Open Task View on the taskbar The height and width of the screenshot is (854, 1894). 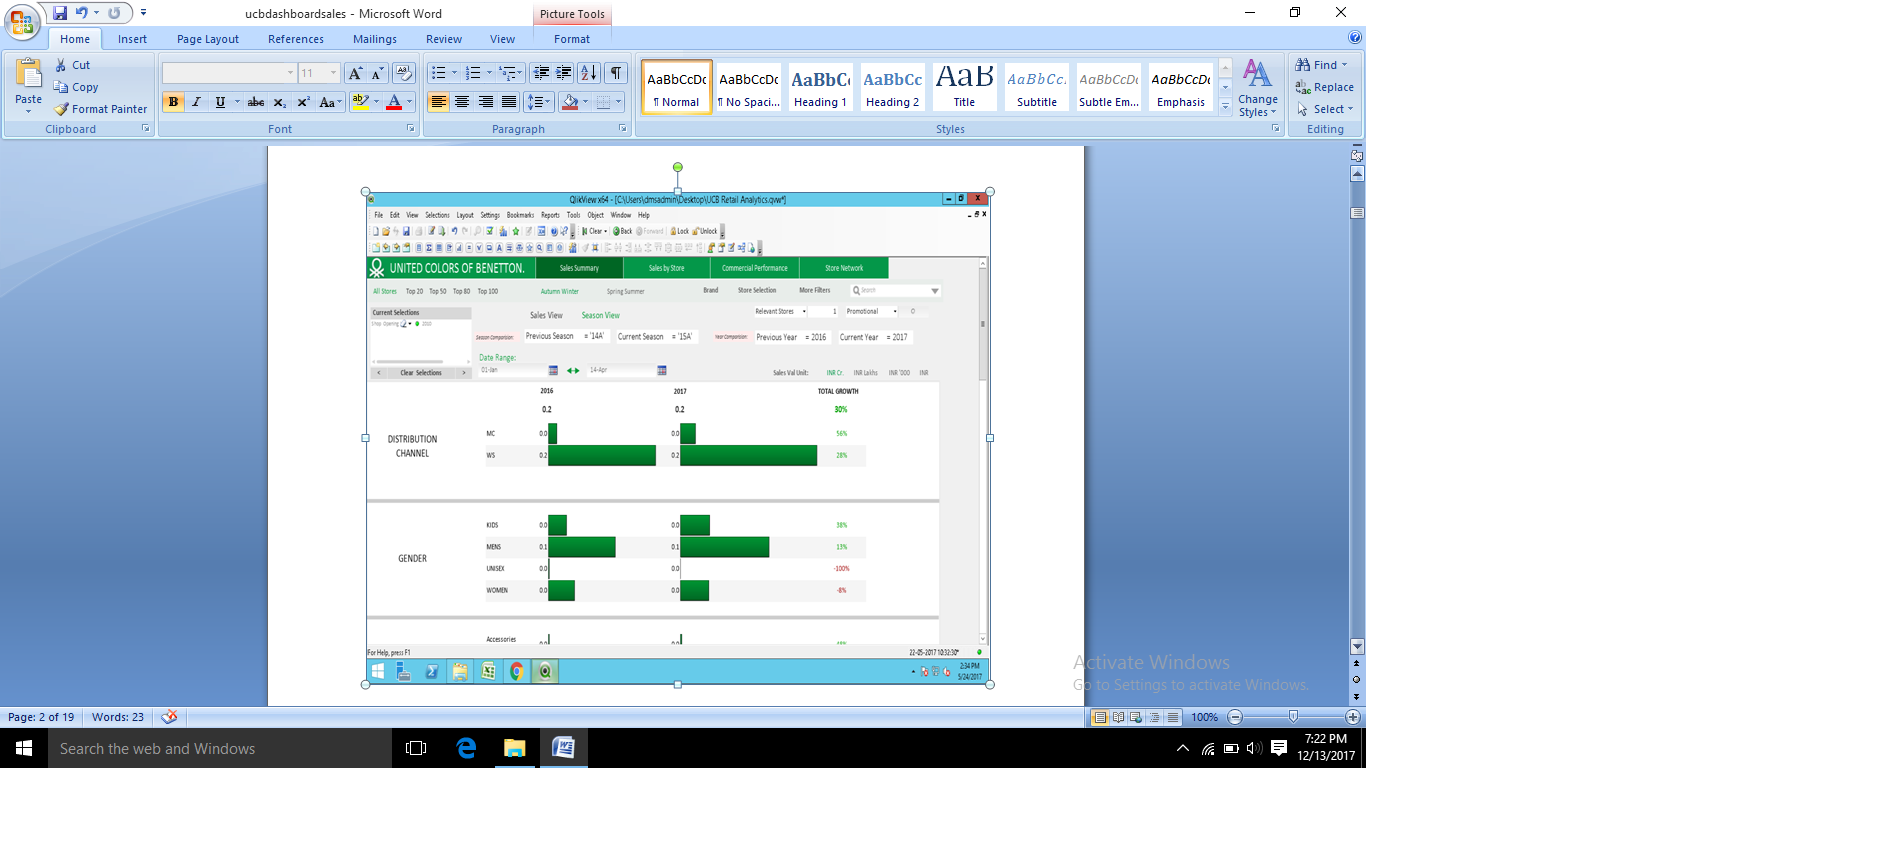(x=416, y=748)
